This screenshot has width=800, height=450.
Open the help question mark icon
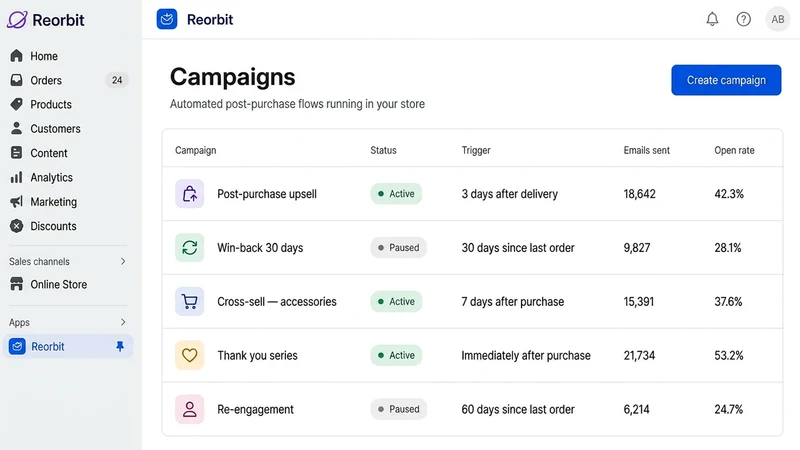(x=743, y=19)
